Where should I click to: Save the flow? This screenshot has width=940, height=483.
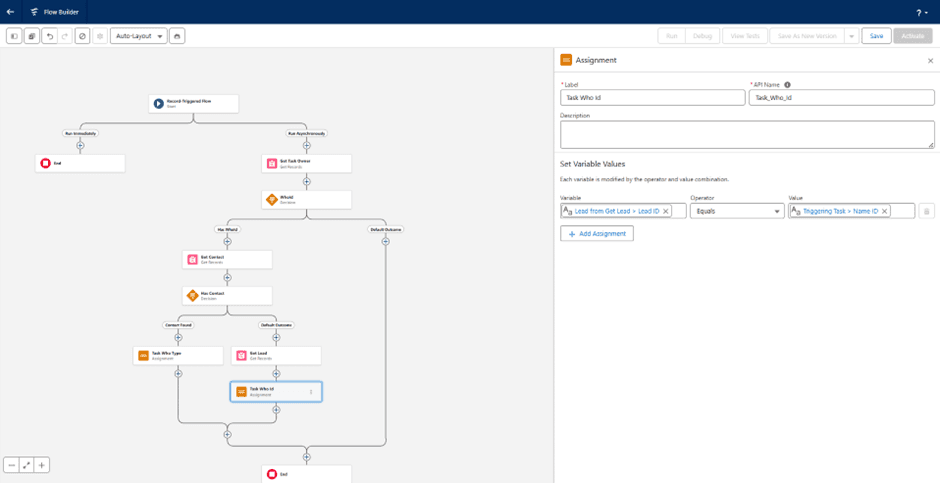click(x=876, y=36)
